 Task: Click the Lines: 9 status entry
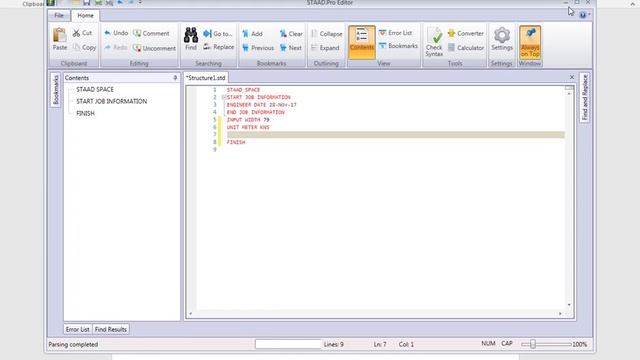coord(333,344)
